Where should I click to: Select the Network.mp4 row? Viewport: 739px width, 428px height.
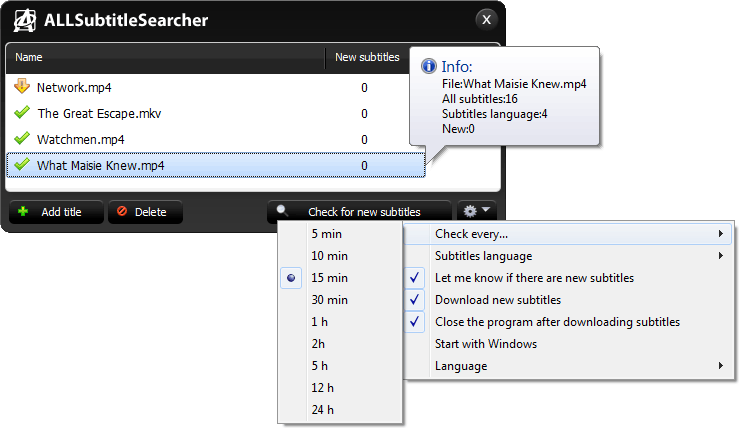tap(215, 87)
